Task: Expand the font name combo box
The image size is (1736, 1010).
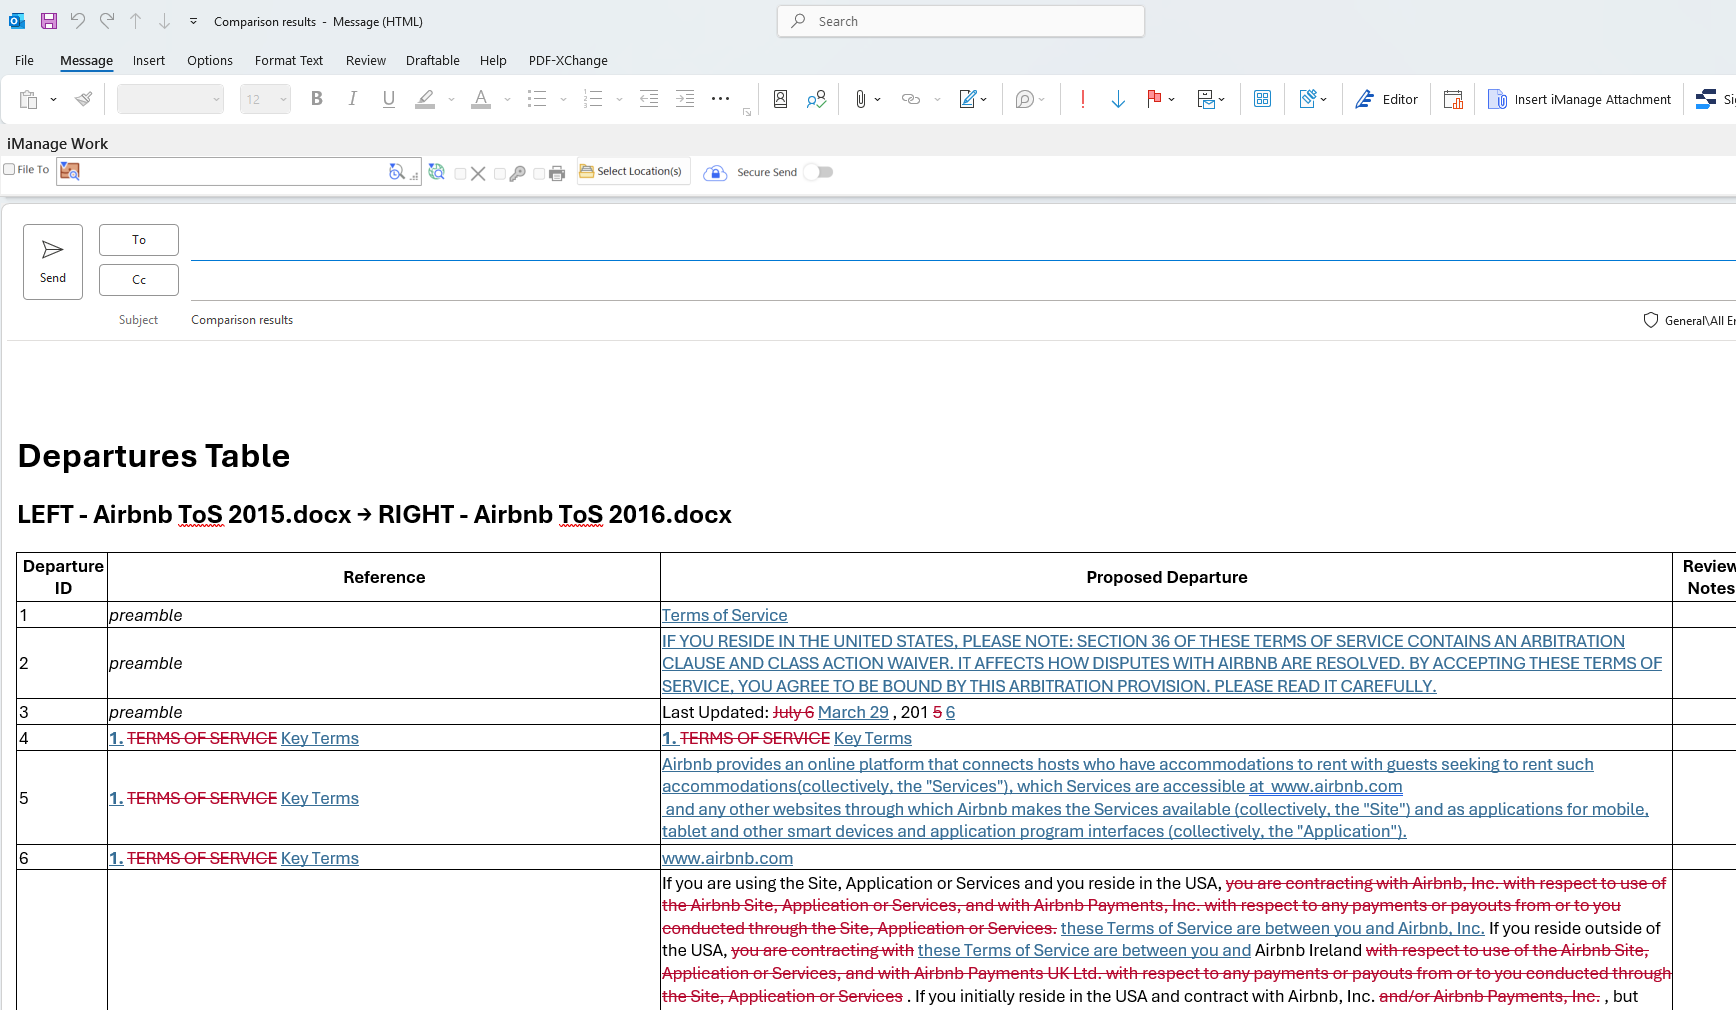Action: coord(215,99)
